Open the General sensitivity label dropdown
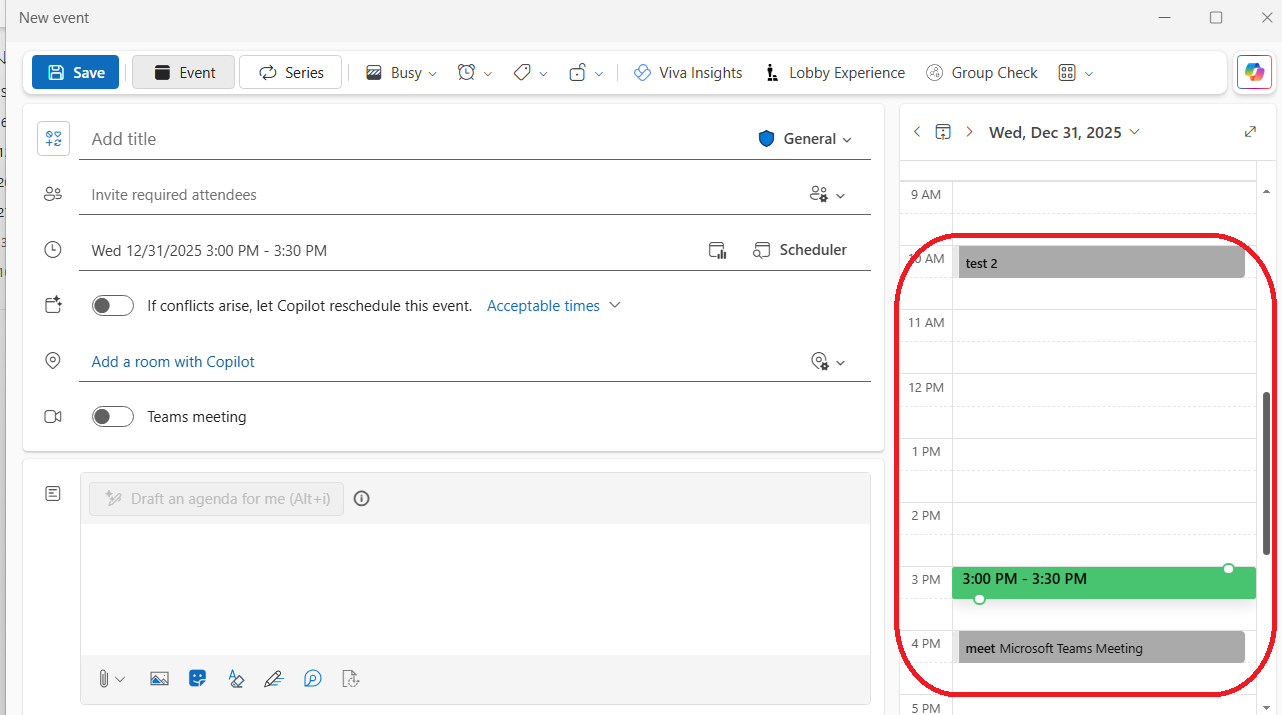1282x715 pixels. [x=805, y=139]
